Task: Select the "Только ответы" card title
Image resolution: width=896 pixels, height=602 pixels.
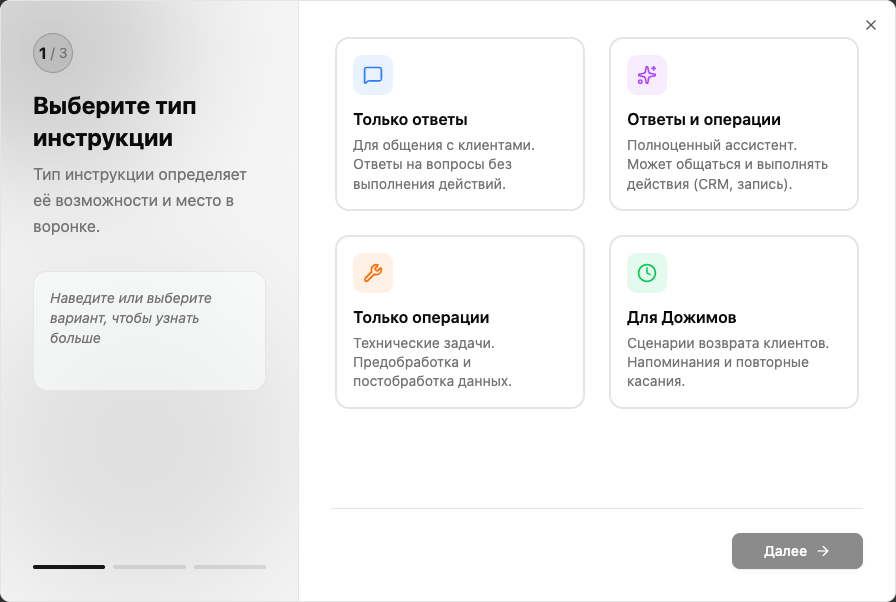Action: click(x=410, y=120)
